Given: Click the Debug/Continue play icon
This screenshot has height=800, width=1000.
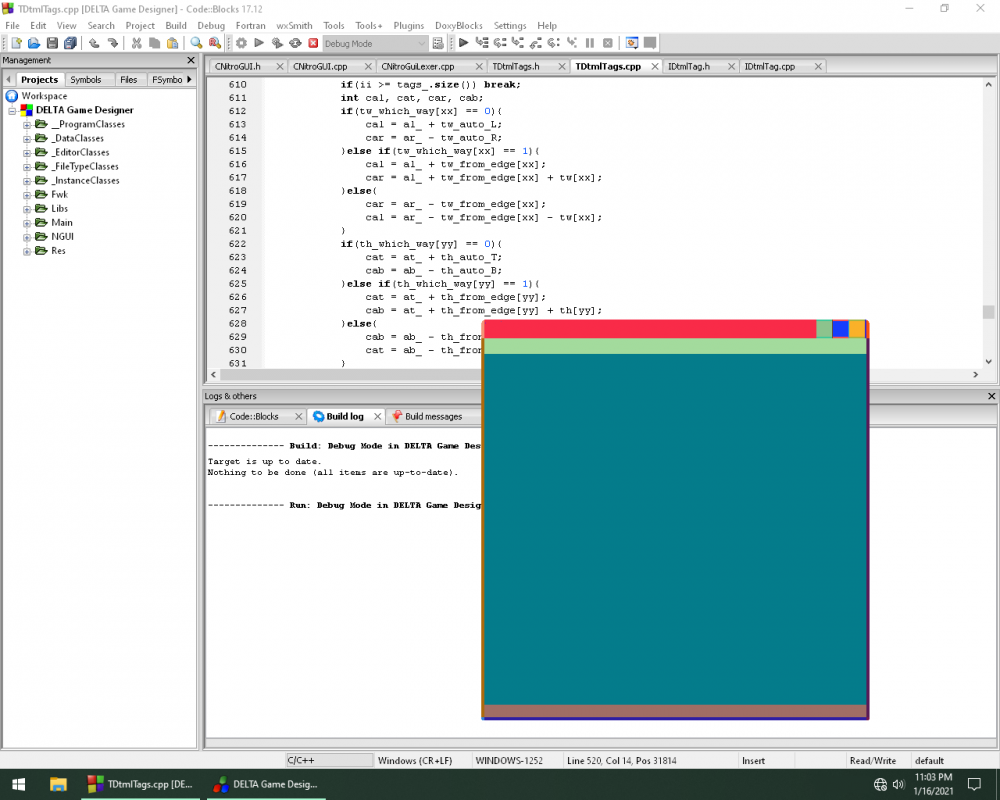Looking at the screenshot, I should click(x=463, y=43).
